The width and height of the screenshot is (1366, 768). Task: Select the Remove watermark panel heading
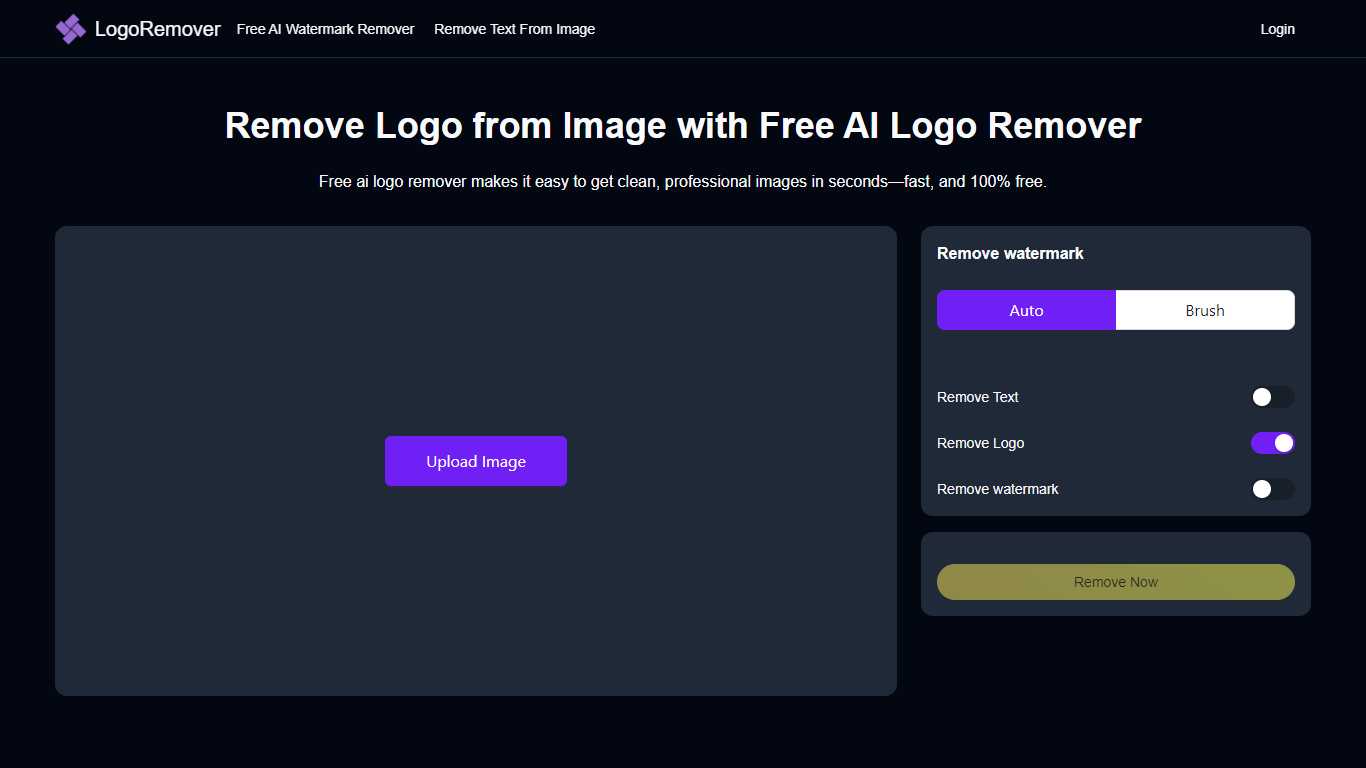[x=1010, y=253]
